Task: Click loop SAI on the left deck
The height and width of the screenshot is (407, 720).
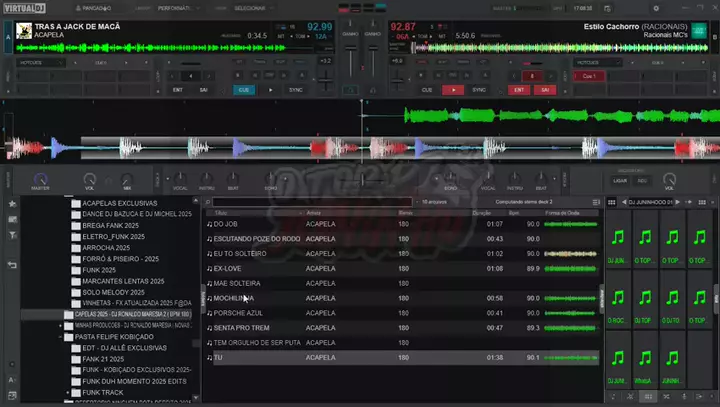Action: pos(203,90)
